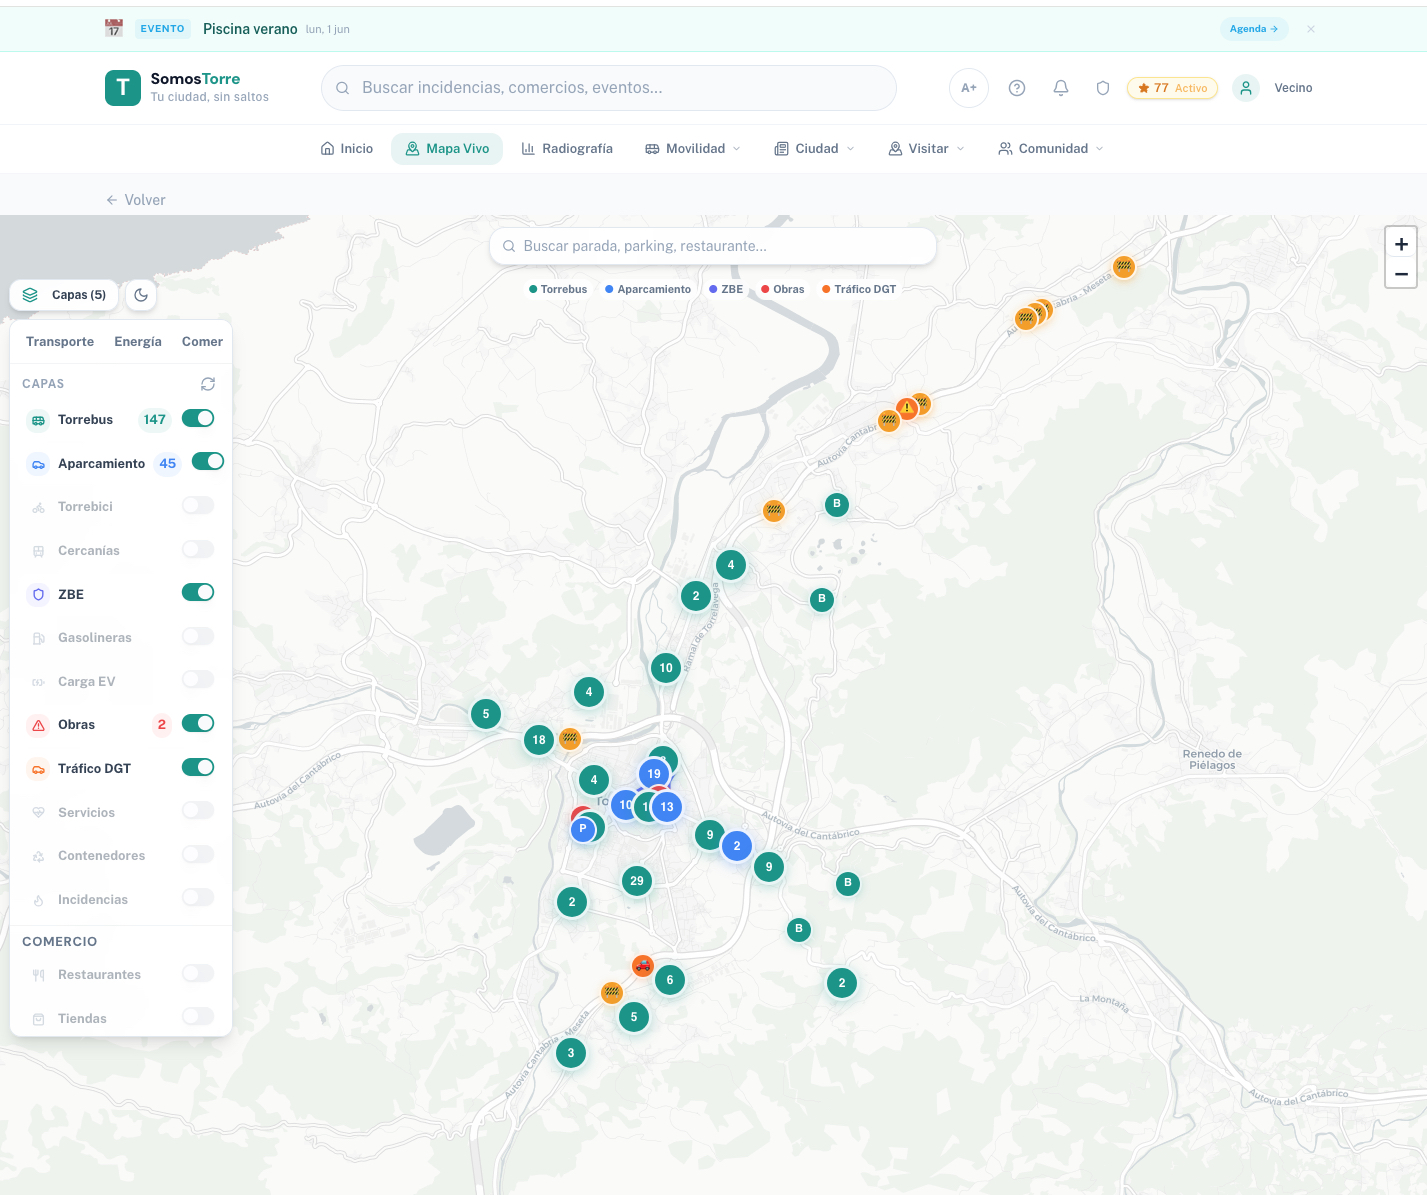The width and height of the screenshot is (1427, 1195).
Task: Zoom out on the map
Action: [x=1401, y=274]
